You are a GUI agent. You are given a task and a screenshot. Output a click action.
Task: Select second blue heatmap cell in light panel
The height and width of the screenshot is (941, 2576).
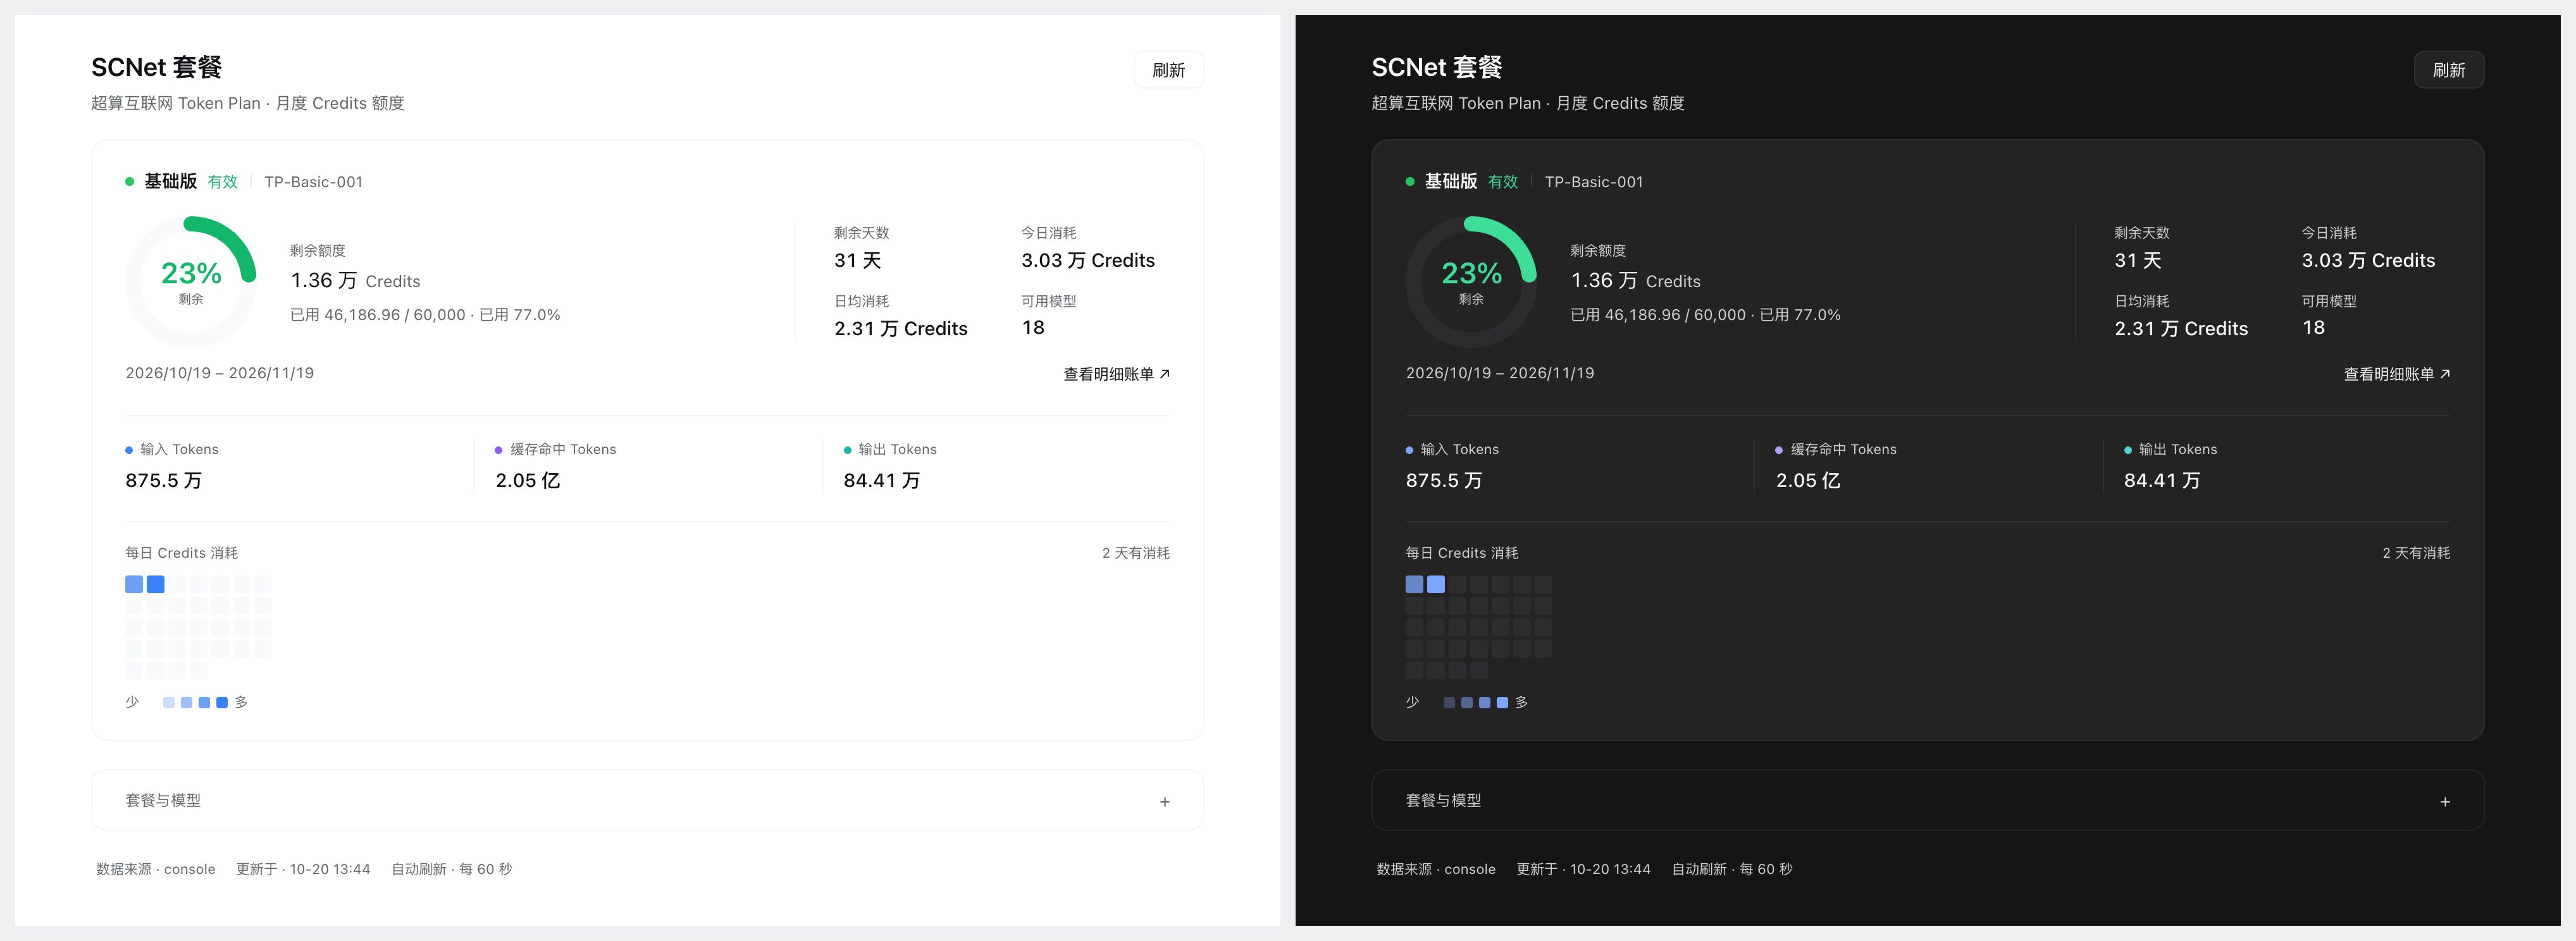click(x=156, y=584)
